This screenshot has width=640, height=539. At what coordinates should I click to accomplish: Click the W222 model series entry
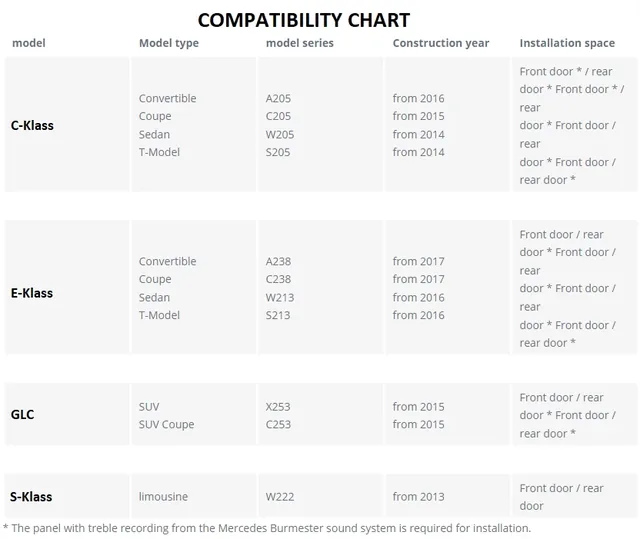[x=280, y=497]
